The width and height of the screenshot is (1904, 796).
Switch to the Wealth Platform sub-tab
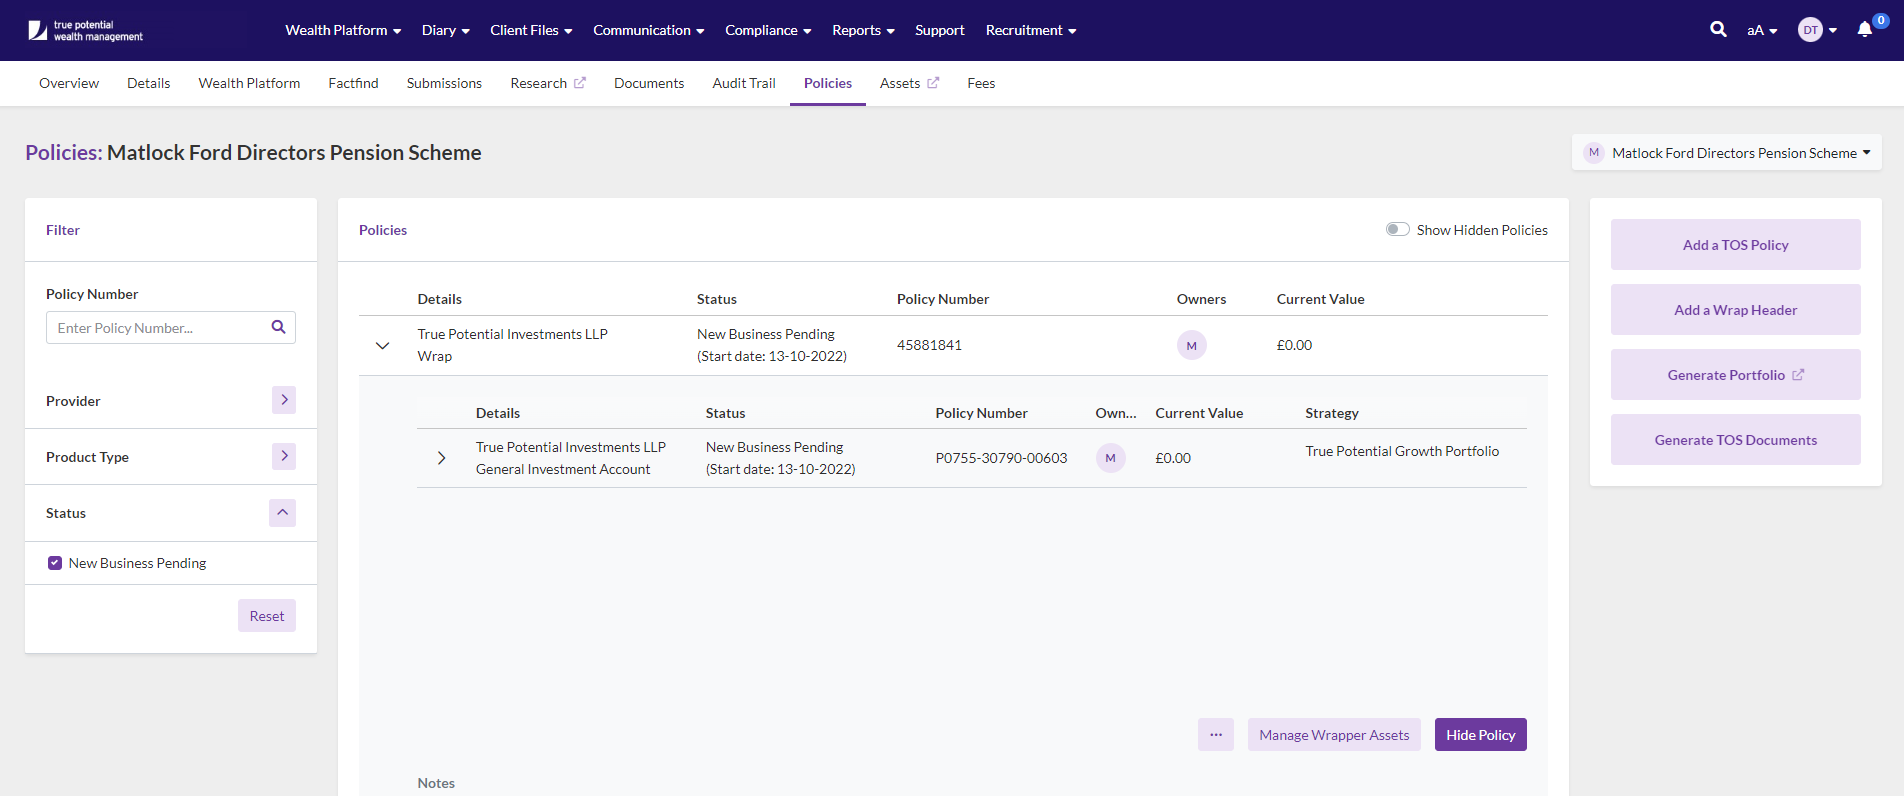click(249, 83)
